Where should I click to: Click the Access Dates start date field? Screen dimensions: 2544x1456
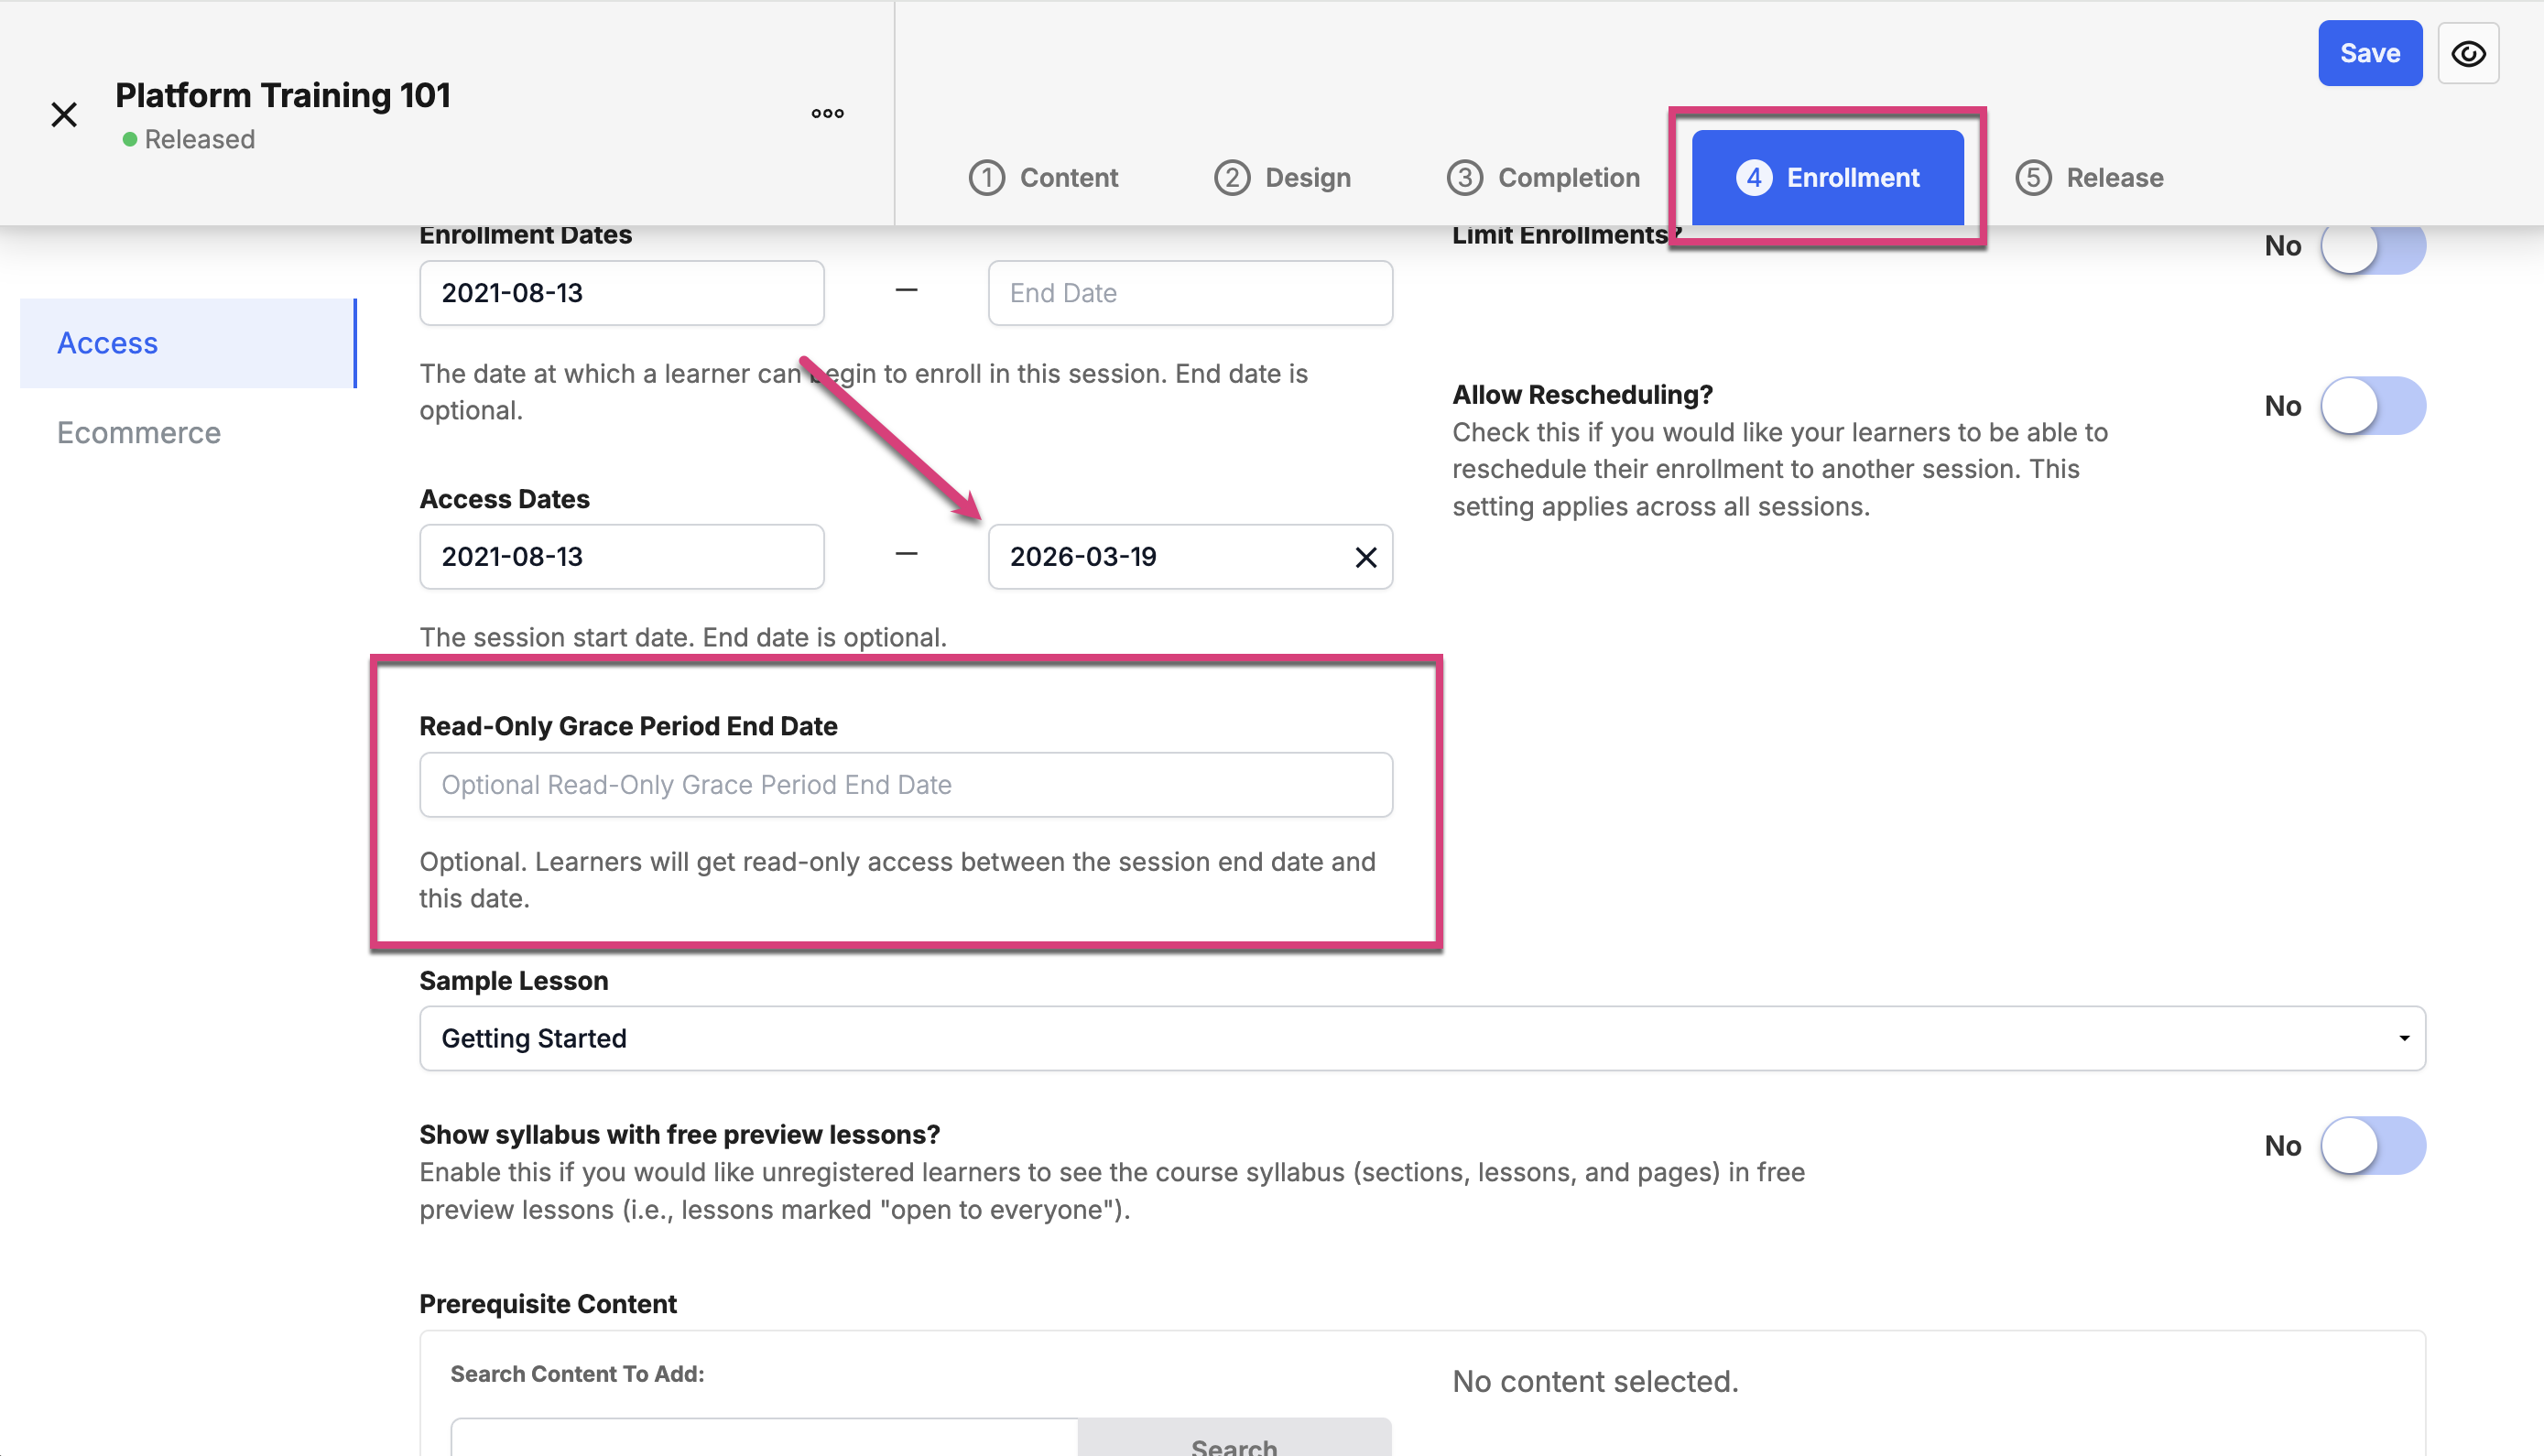click(622, 557)
